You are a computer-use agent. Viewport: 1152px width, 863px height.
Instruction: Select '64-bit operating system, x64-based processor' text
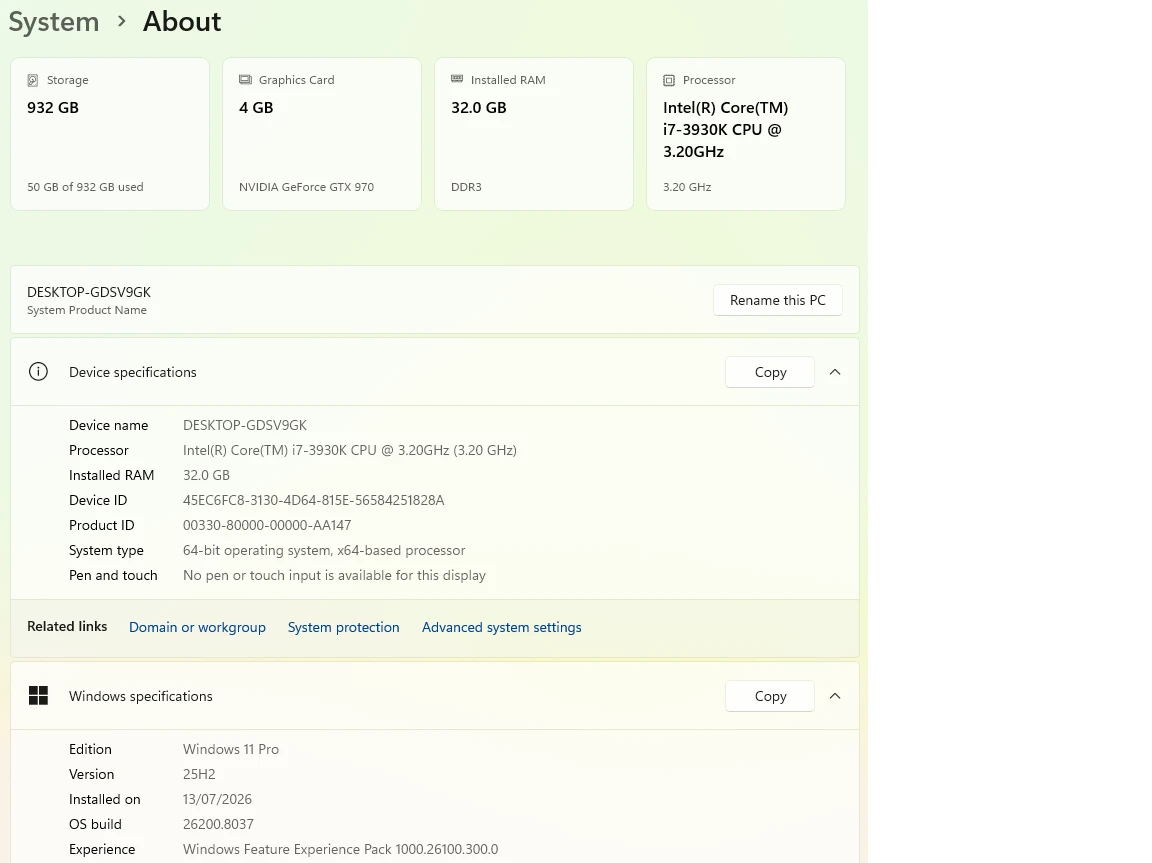[324, 550]
